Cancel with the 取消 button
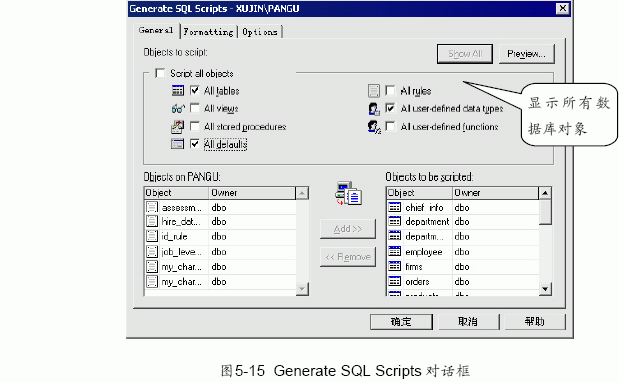This screenshot has height=382, width=619. click(x=468, y=322)
